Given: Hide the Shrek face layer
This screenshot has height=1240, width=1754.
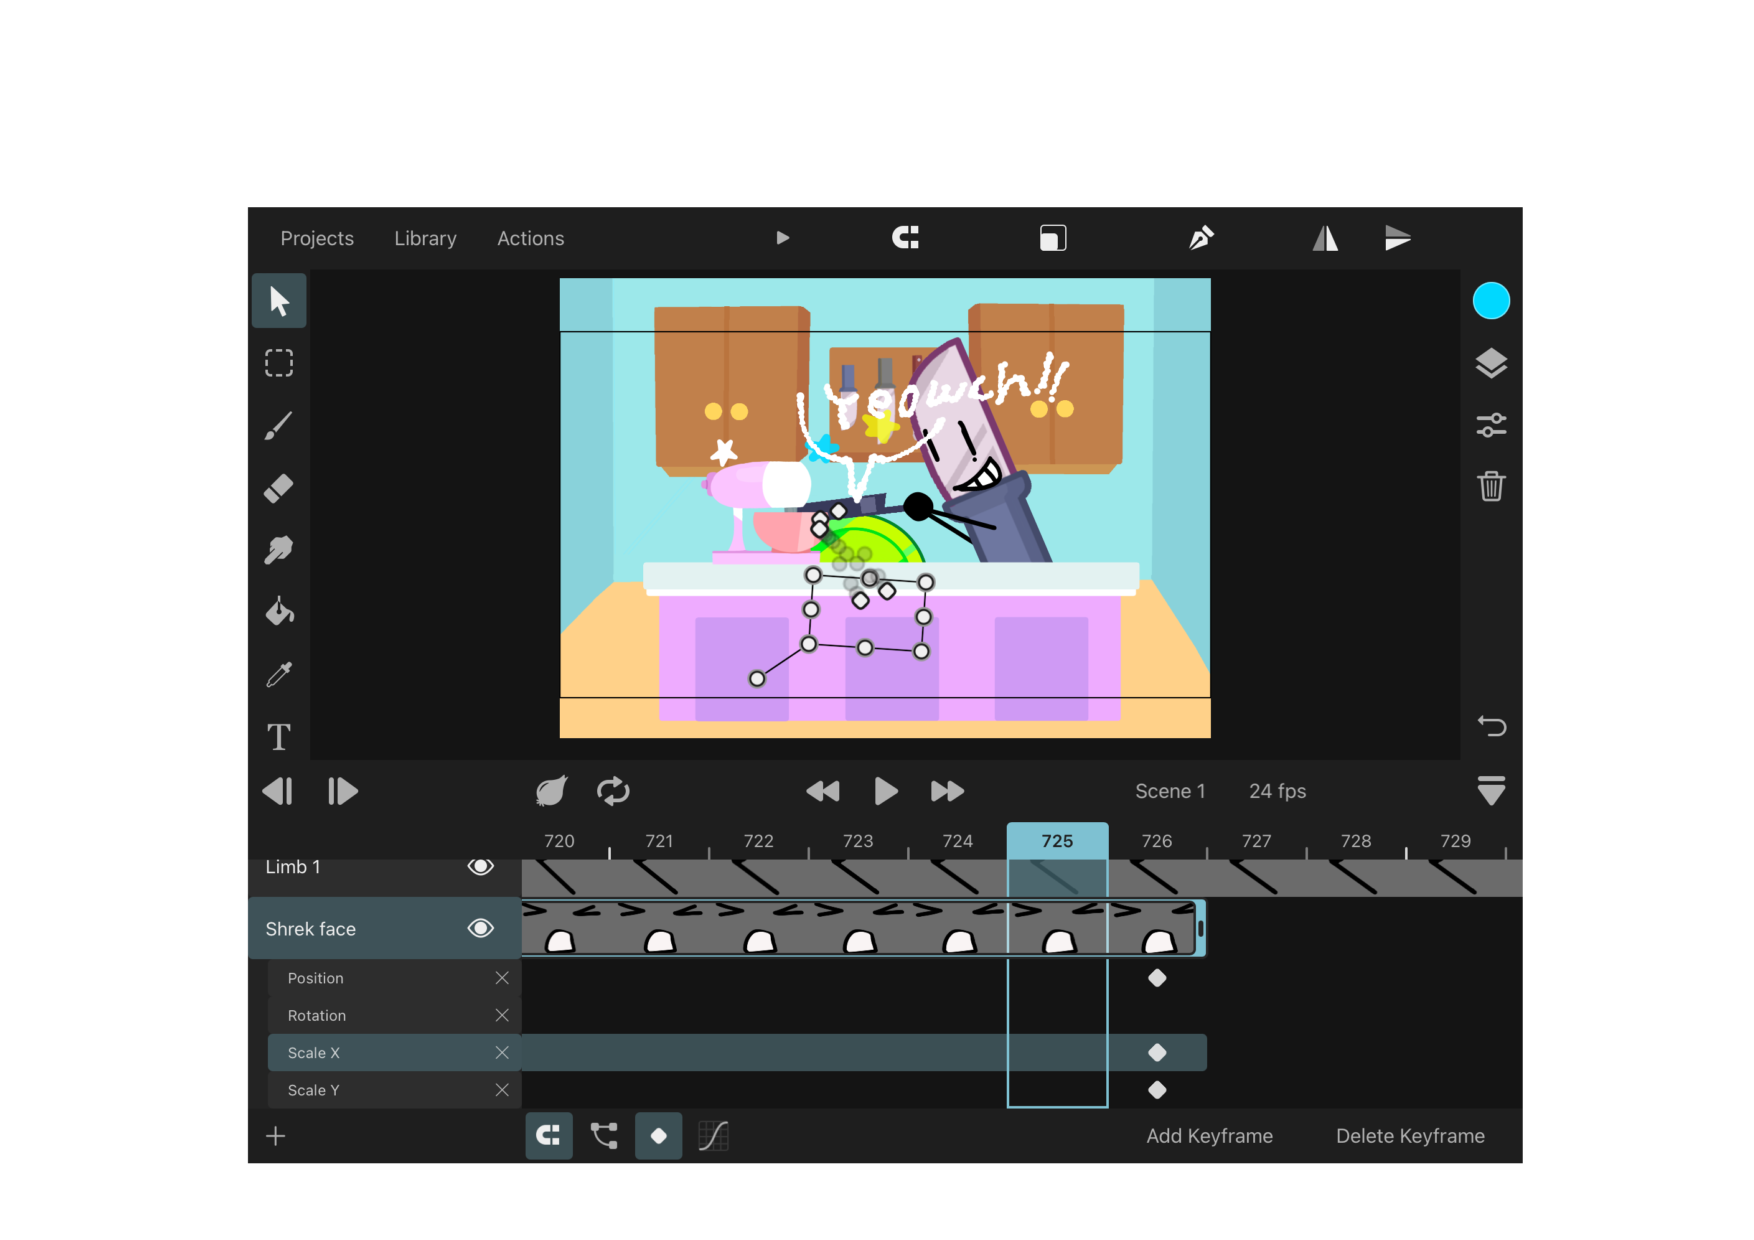Looking at the screenshot, I should pos(481,928).
